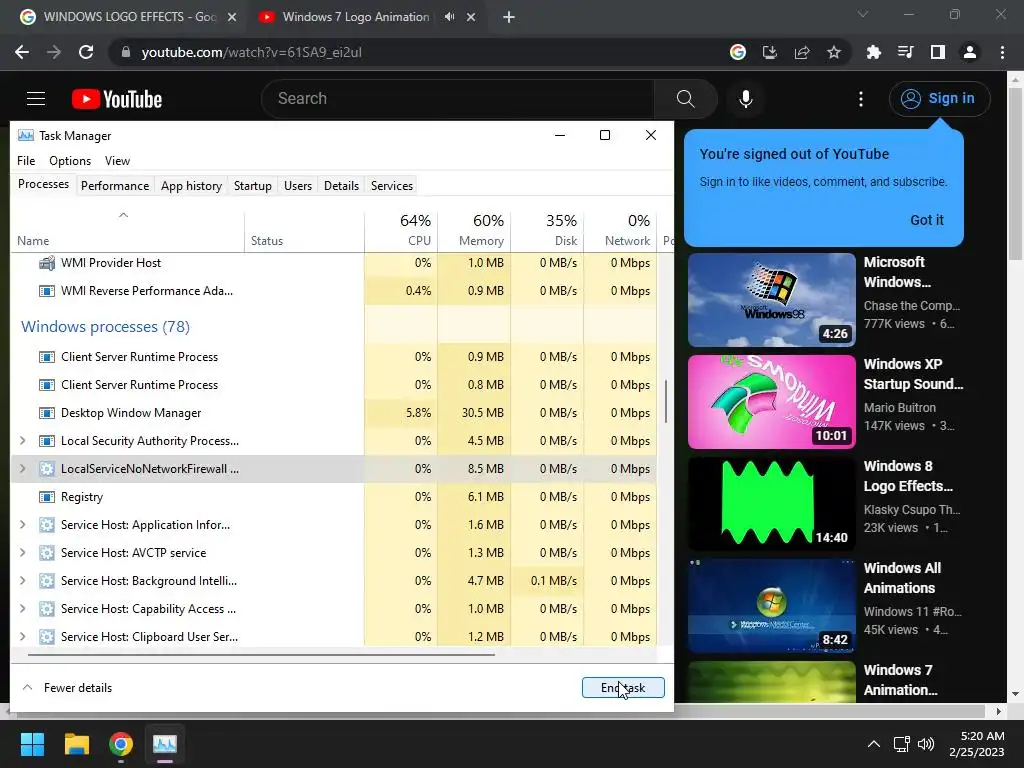This screenshot has width=1024, height=768.
Task: Sort processes by Disk column header
Action: coord(547,231)
